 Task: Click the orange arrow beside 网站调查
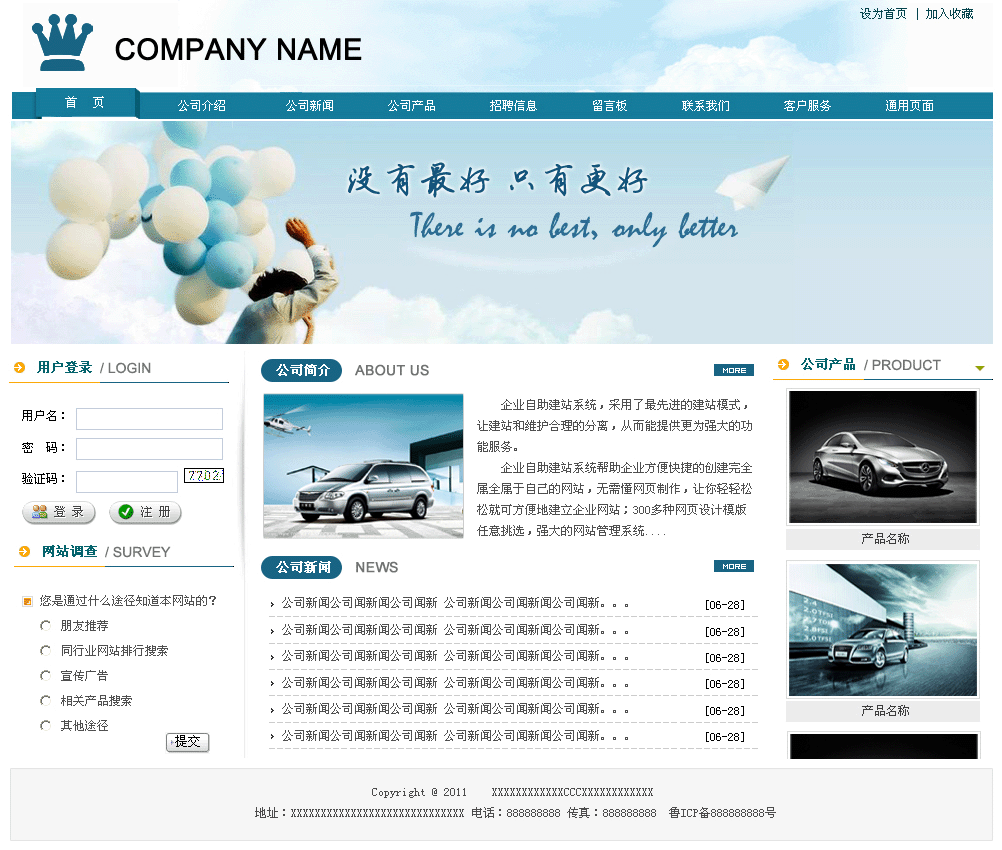(x=24, y=552)
